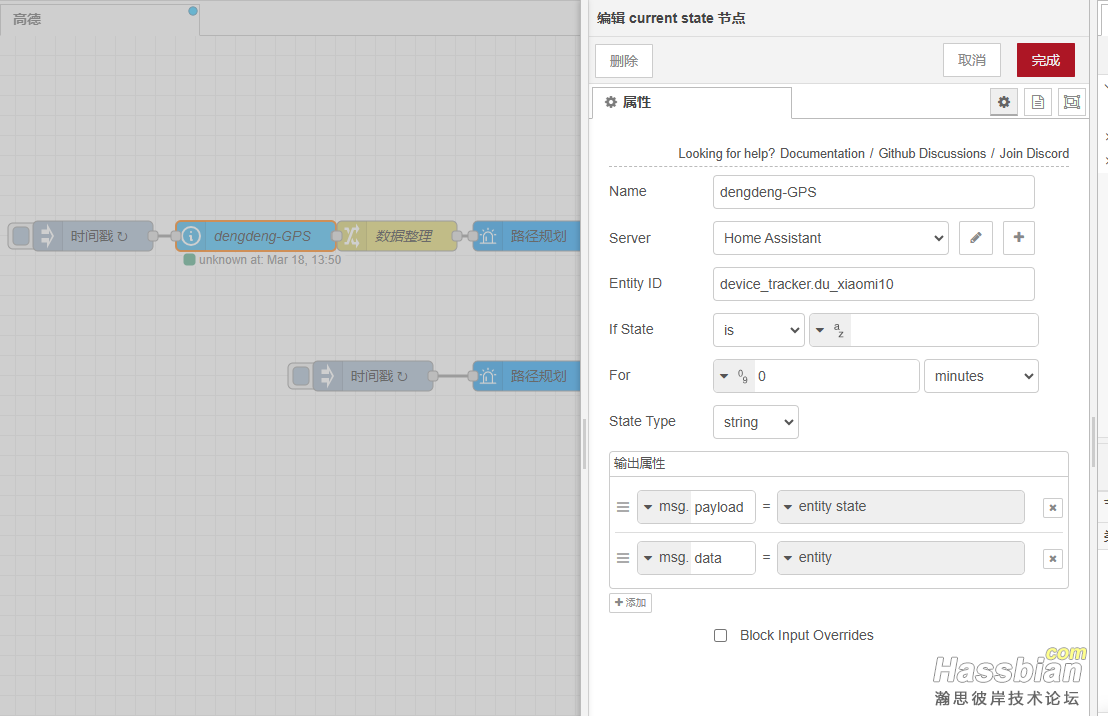The width and height of the screenshot is (1108, 716).
Task: Open the Server dropdown
Action: (x=830, y=237)
